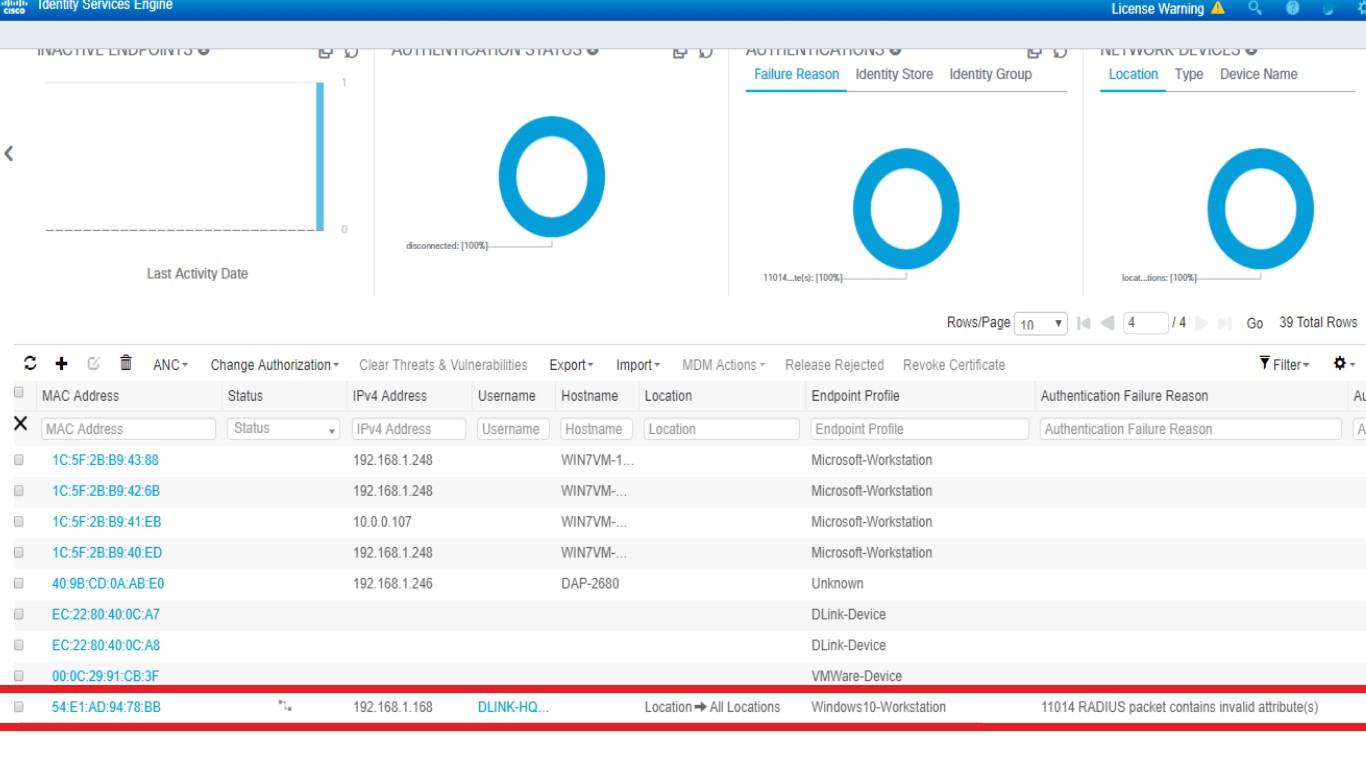The width and height of the screenshot is (1366, 768).
Task: Select the Failure Reason tab
Action: pyautogui.click(x=797, y=74)
